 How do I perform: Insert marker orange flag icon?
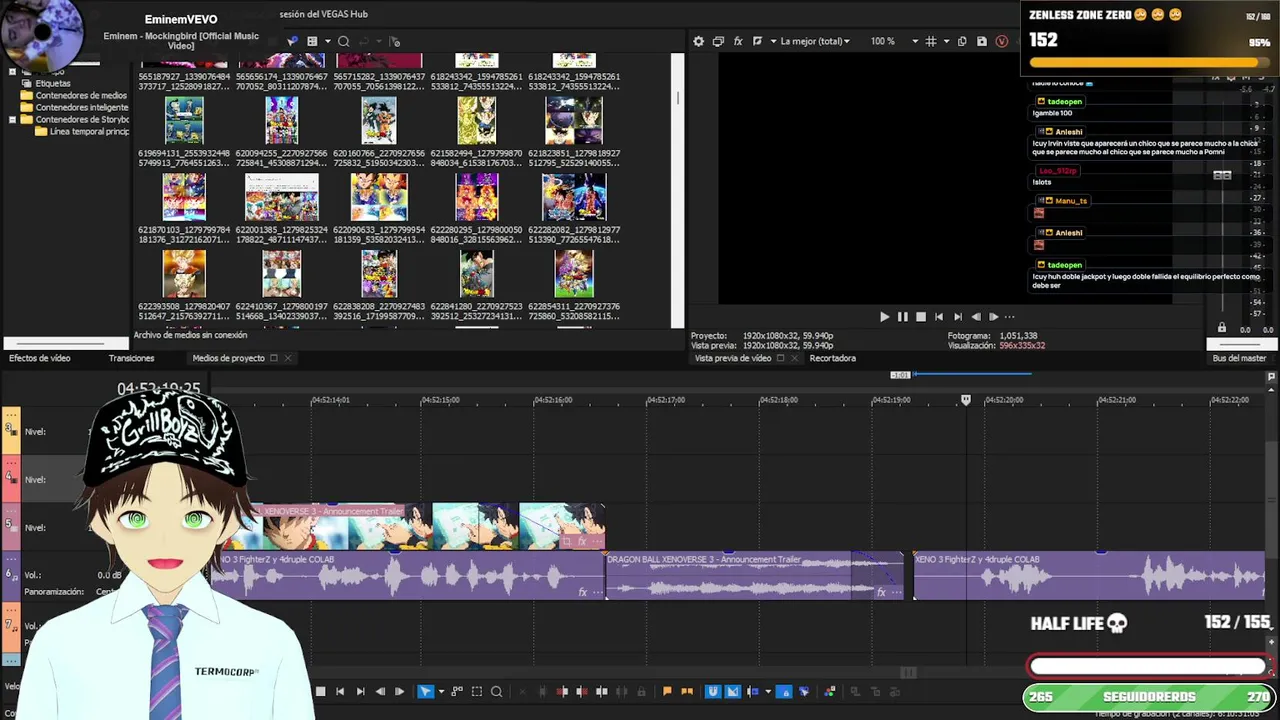(x=667, y=691)
